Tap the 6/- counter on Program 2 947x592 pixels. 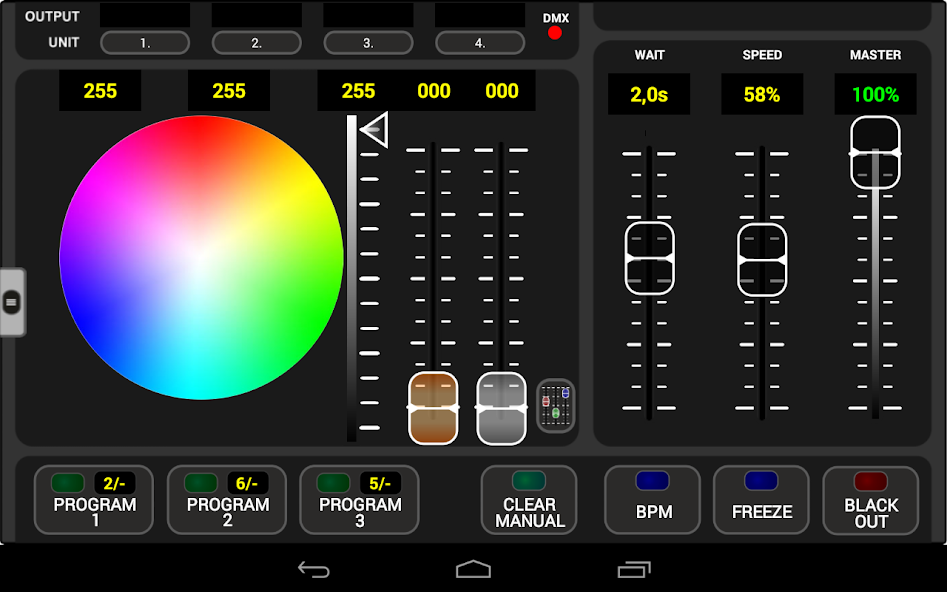tap(246, 480)
